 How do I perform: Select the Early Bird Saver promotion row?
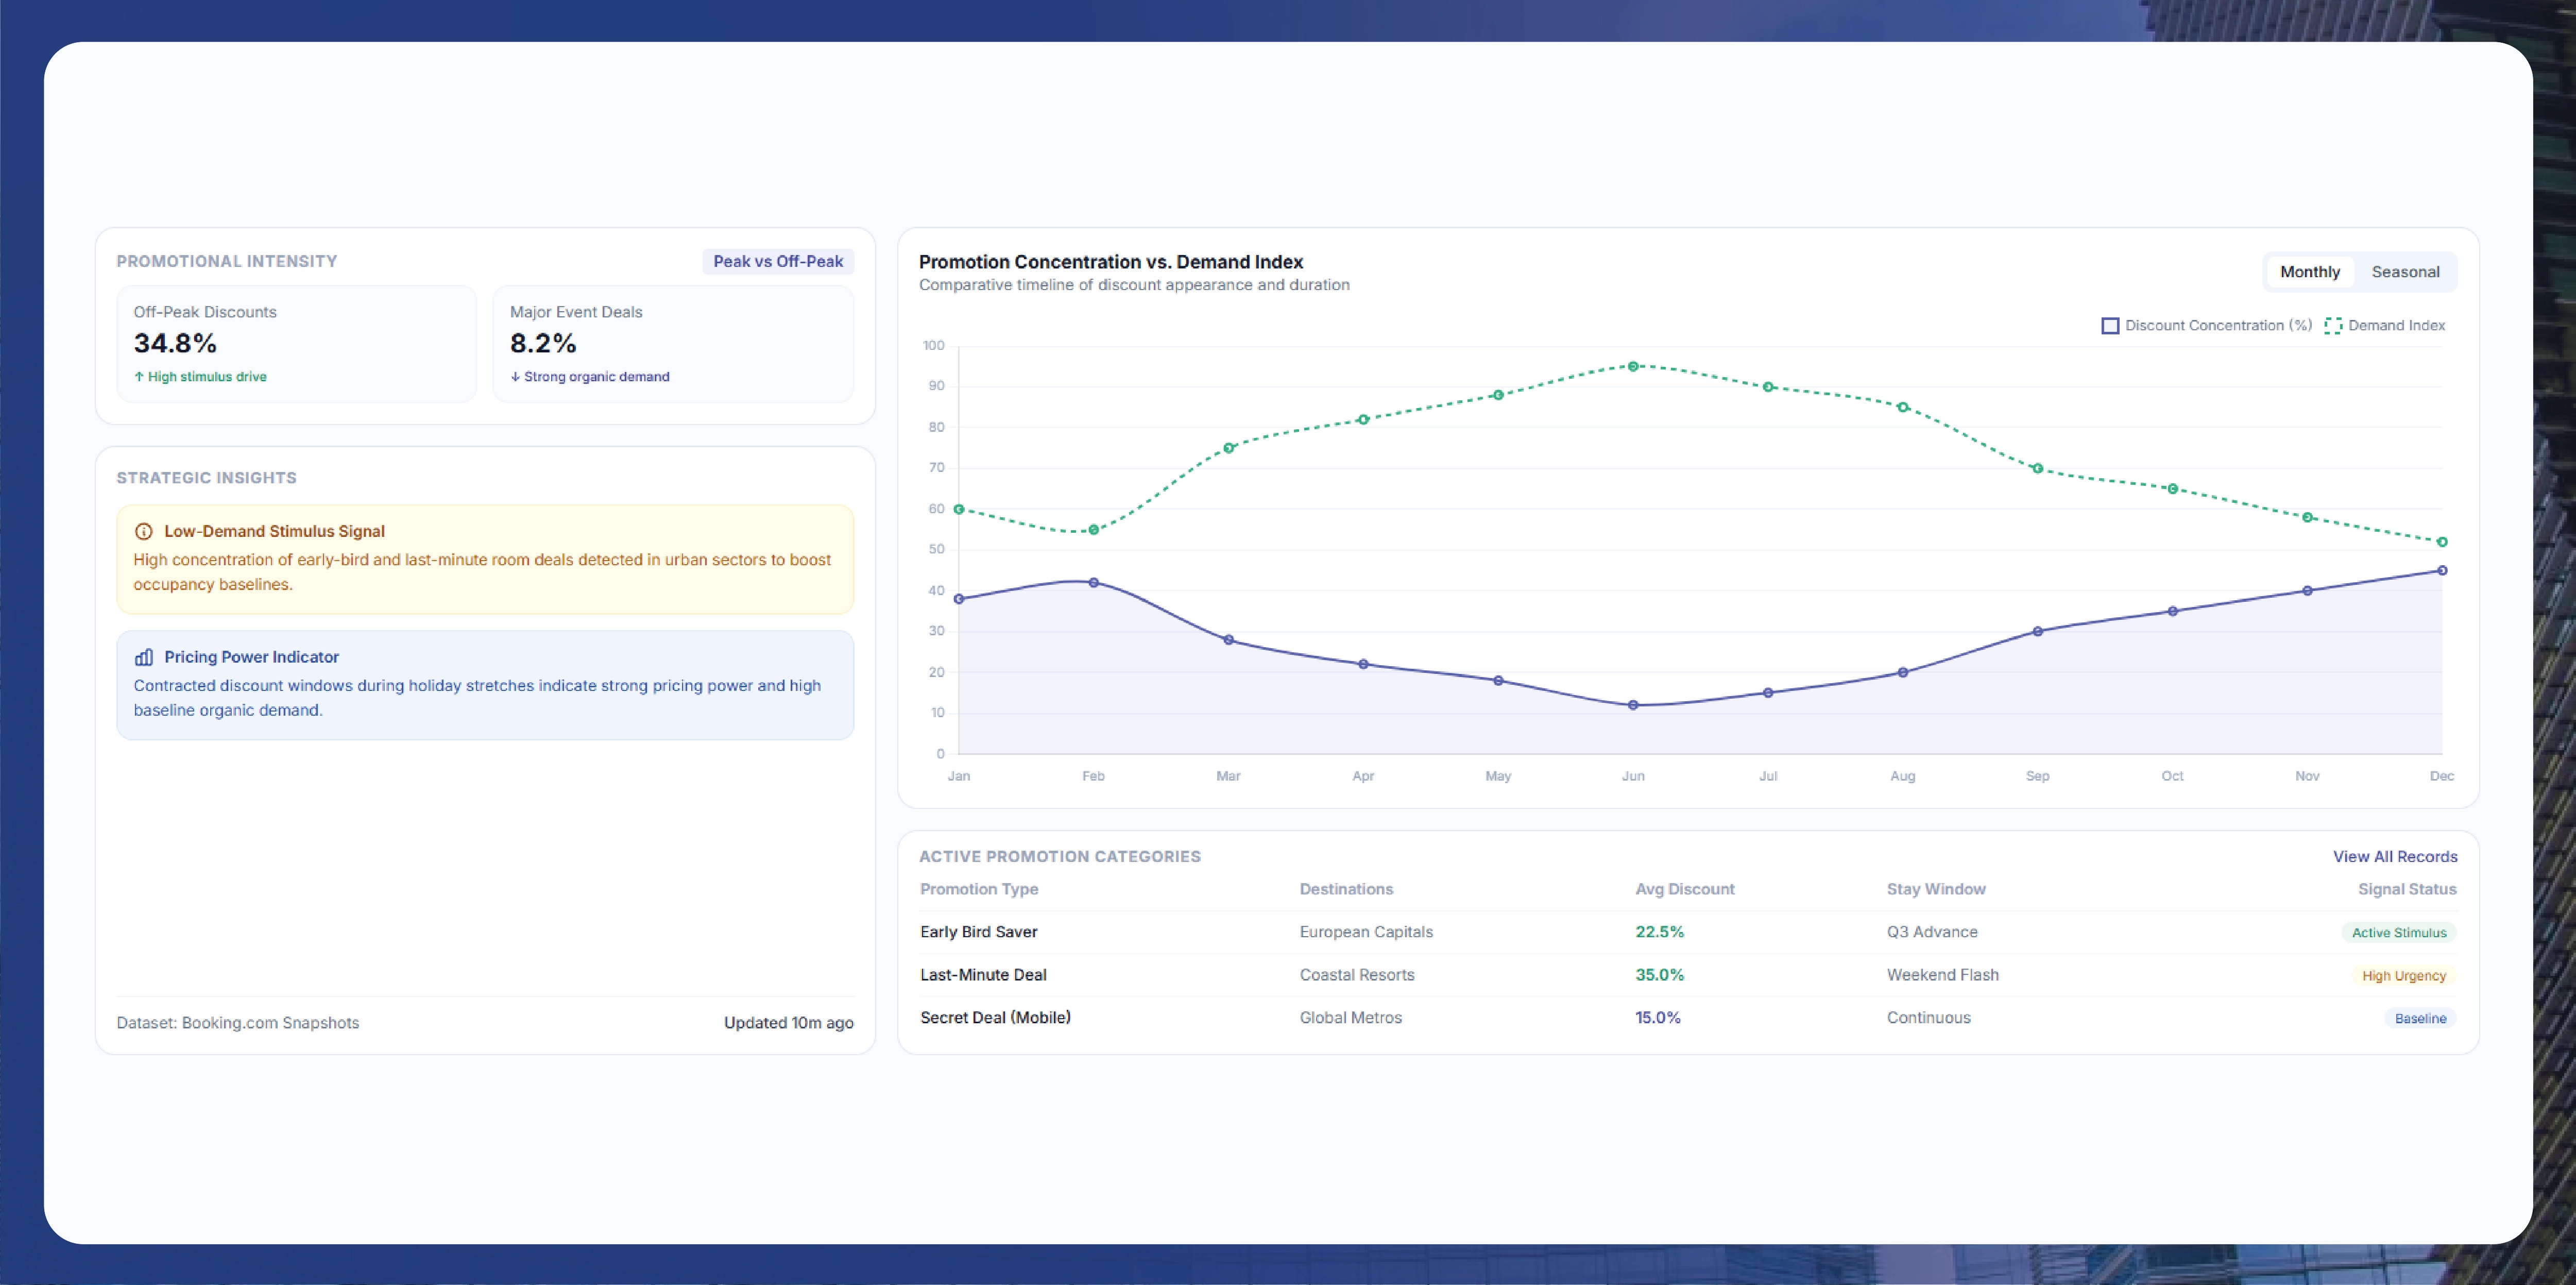point(1688,932)
